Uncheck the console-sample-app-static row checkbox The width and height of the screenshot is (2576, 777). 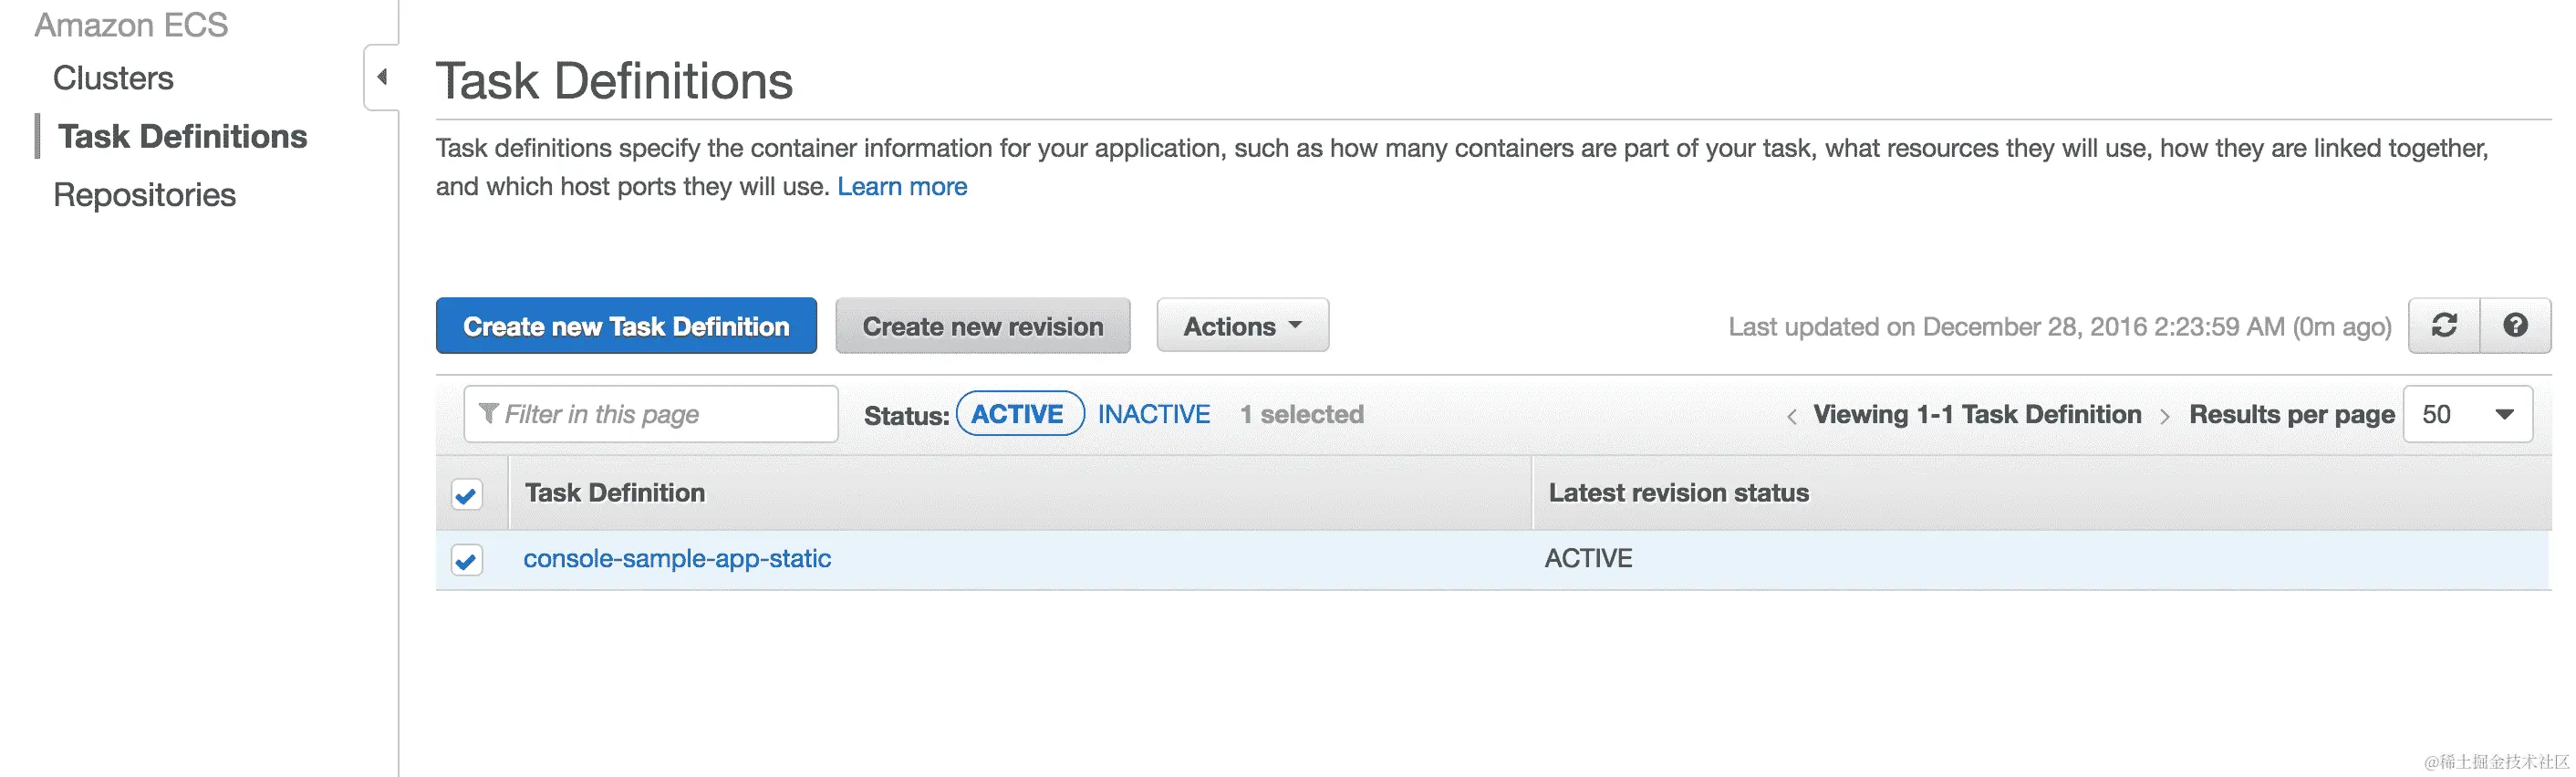pos(466,559)
